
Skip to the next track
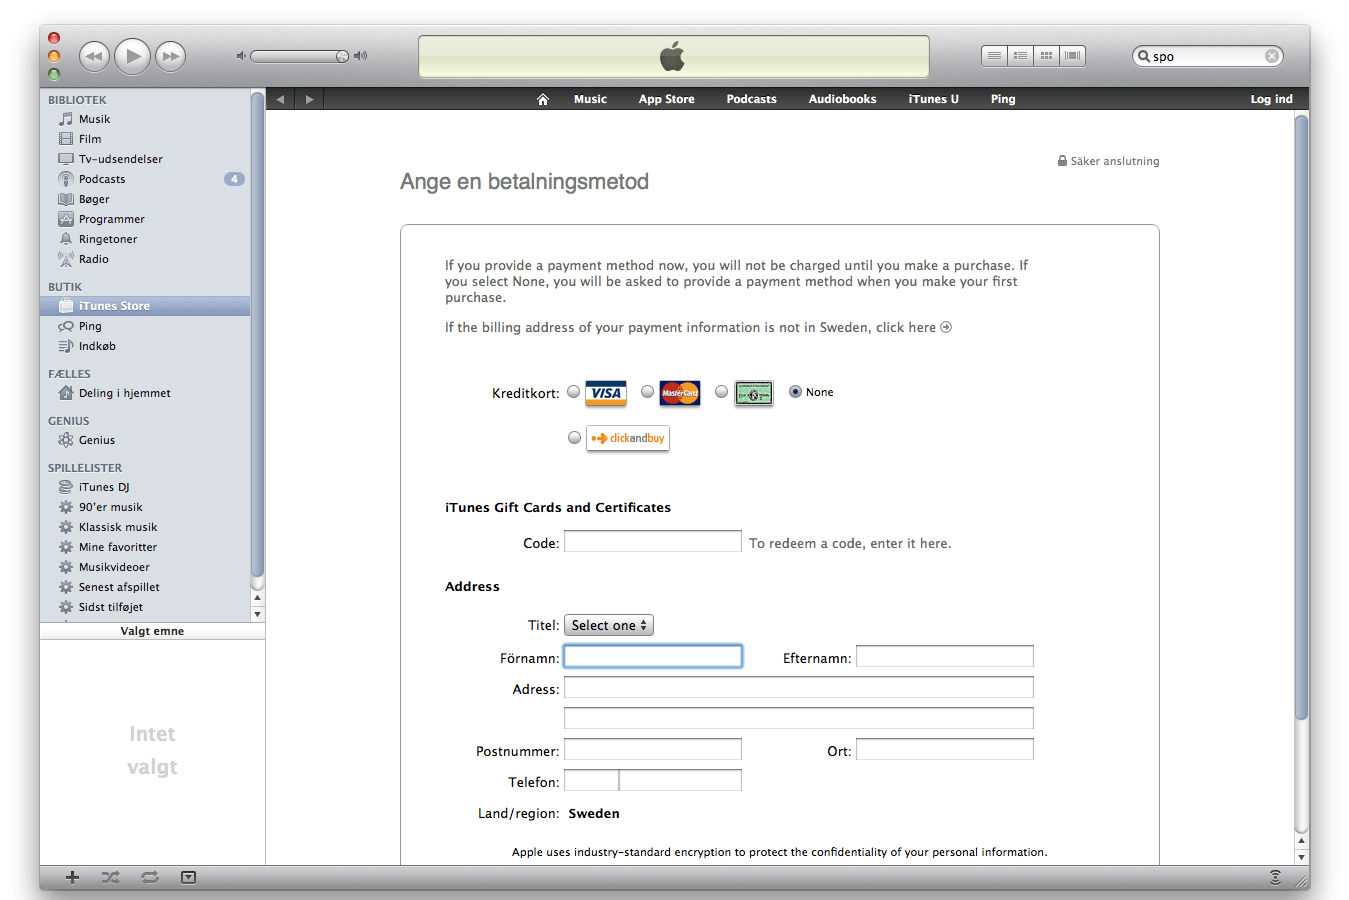click(x=171, y=56)
